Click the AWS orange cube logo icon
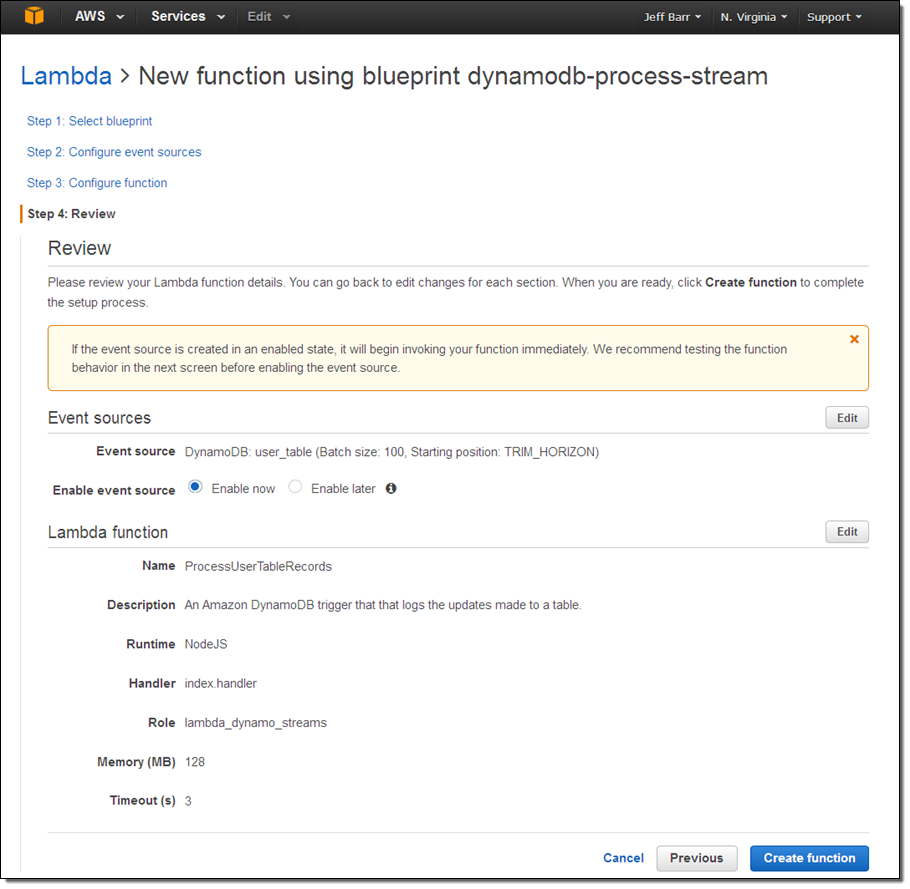 tap(35, 16)
